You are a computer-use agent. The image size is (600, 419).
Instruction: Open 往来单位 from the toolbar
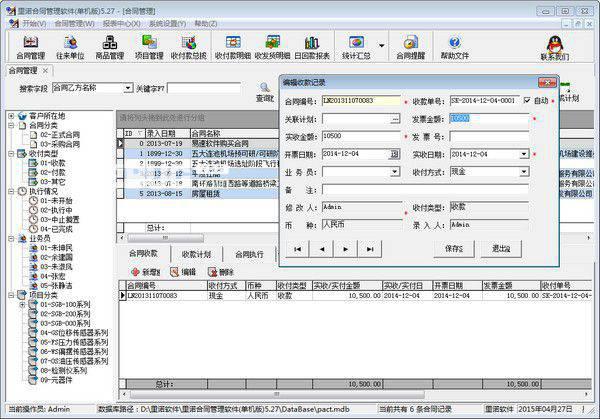[x=70, y=47]
